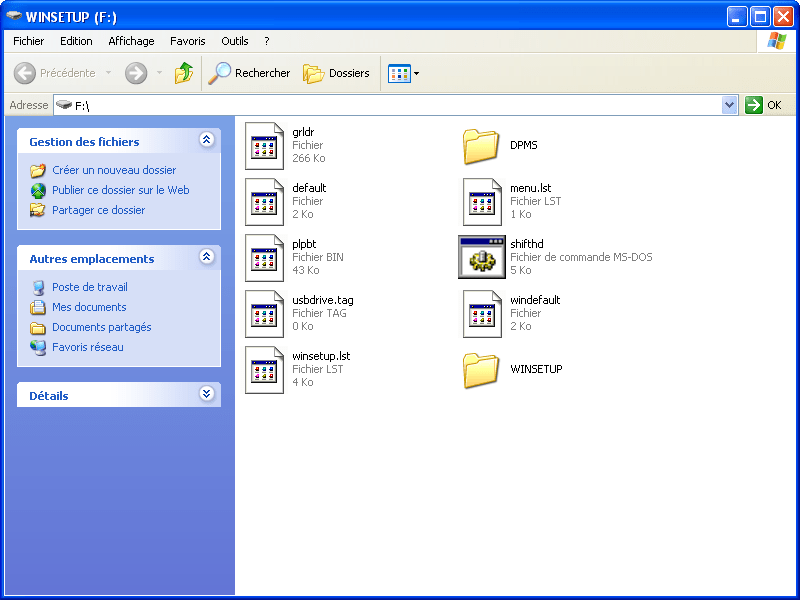
Task: Toggle the Dossiers folders pane
Action: pyautogui.click(x=336, y=73)
